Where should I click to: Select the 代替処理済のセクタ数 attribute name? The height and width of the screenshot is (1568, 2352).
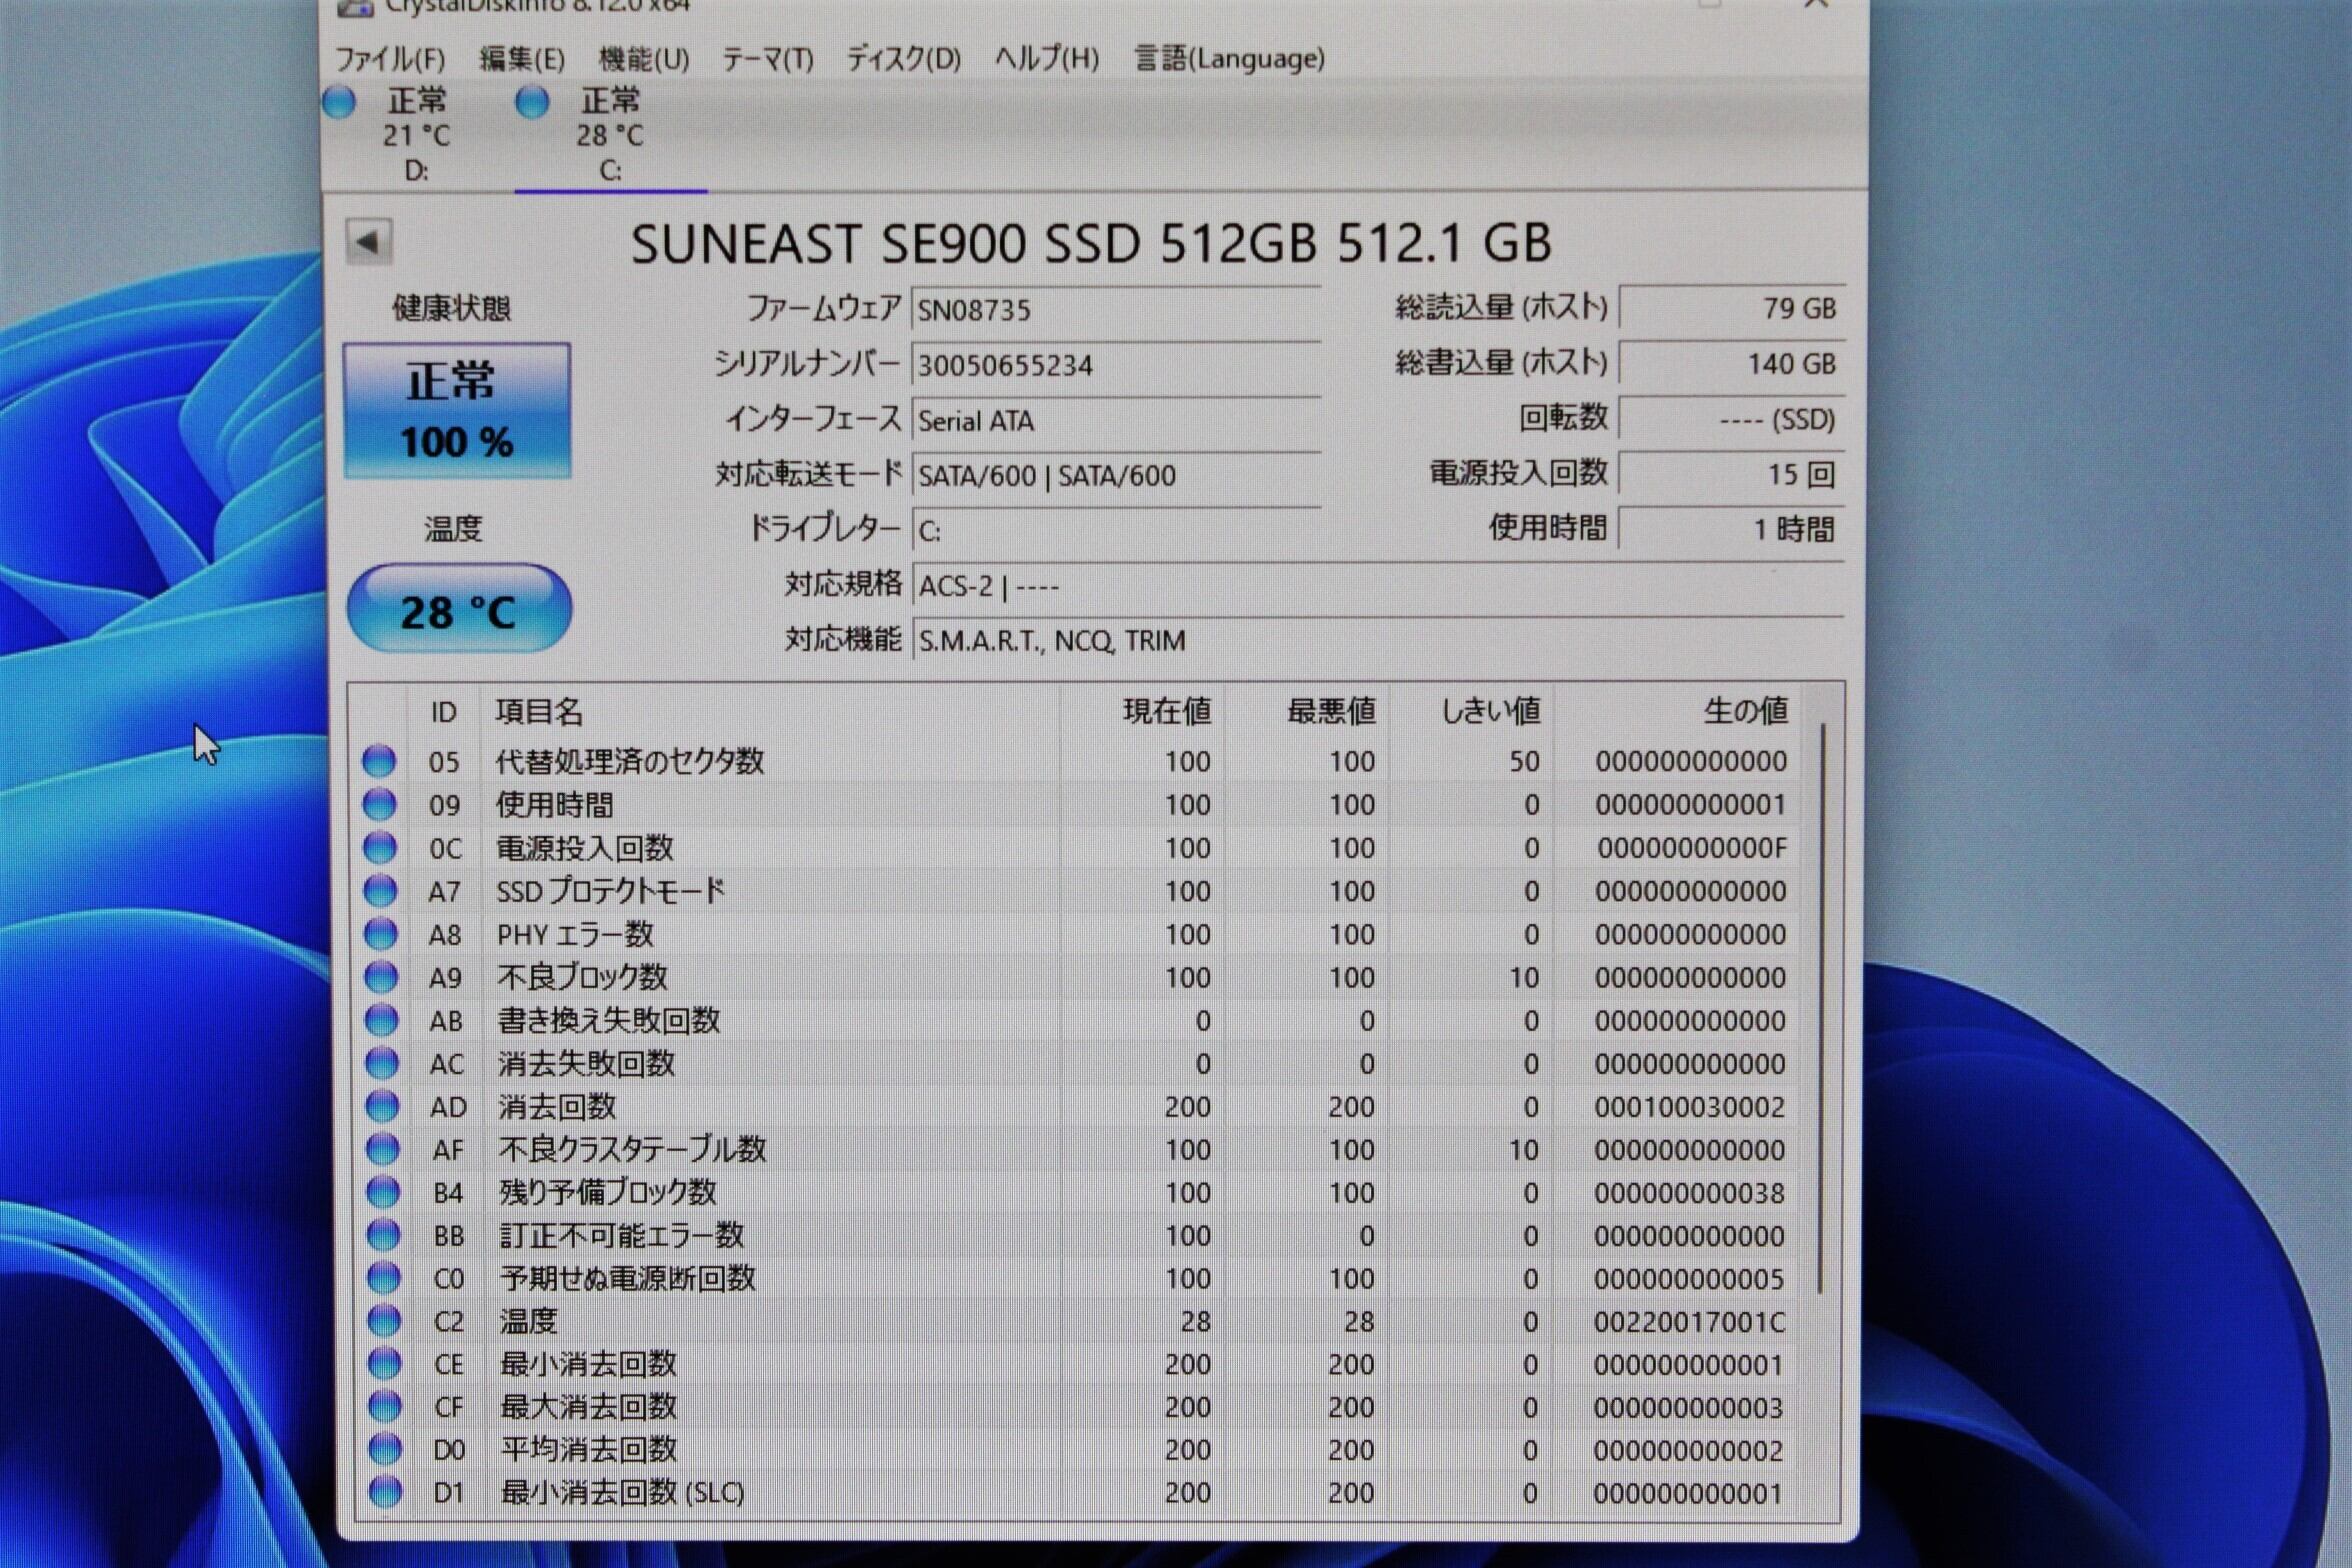tap(630, 761)
